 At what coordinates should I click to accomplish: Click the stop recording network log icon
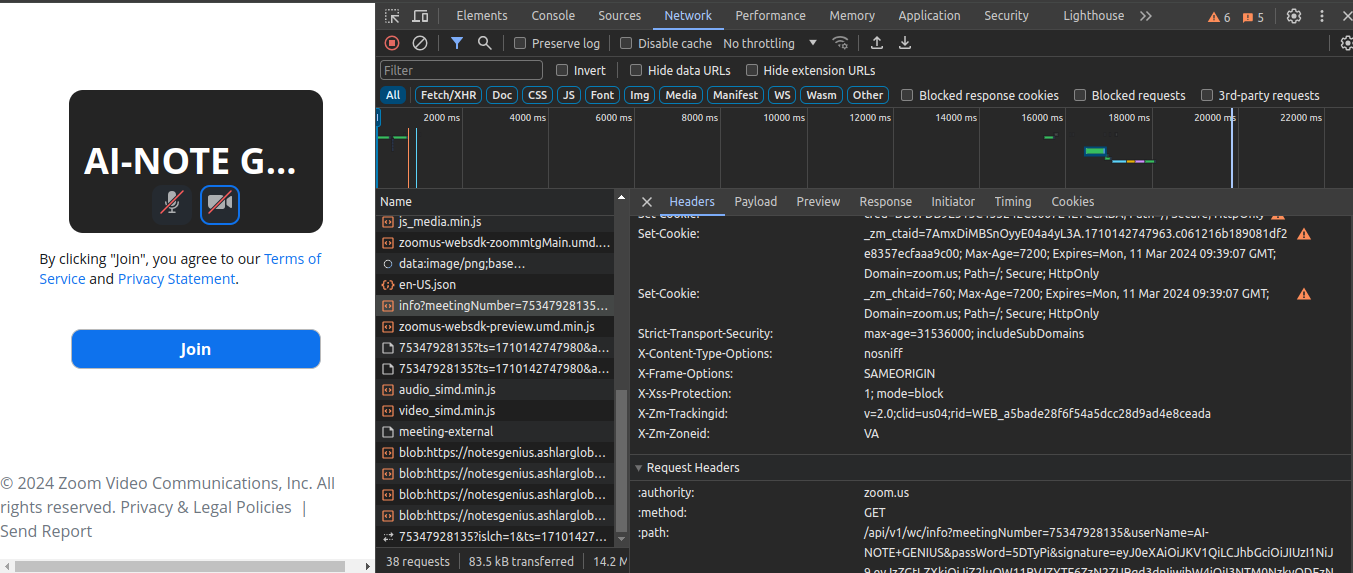tap(392, 43)
